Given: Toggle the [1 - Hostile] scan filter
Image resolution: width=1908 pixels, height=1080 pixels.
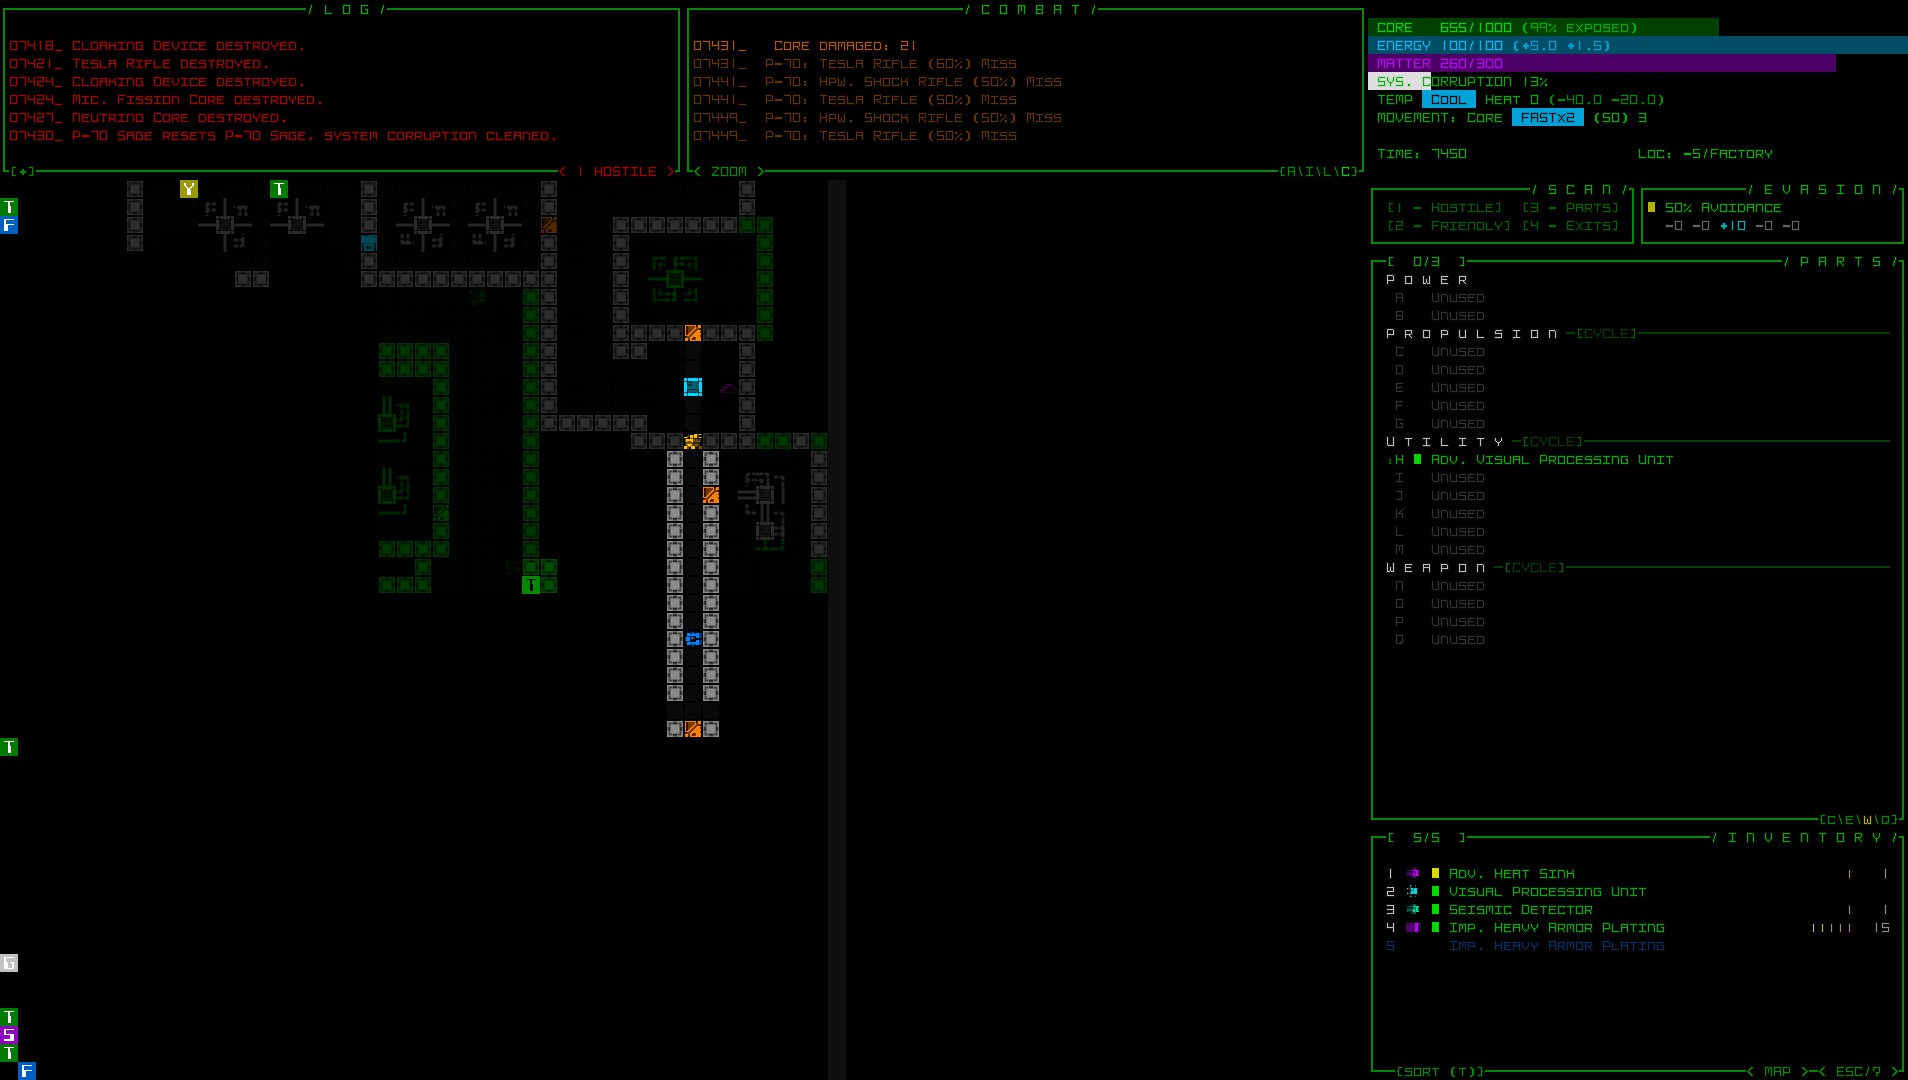Looking at the screenshot, I should (x=1444, y=208).
